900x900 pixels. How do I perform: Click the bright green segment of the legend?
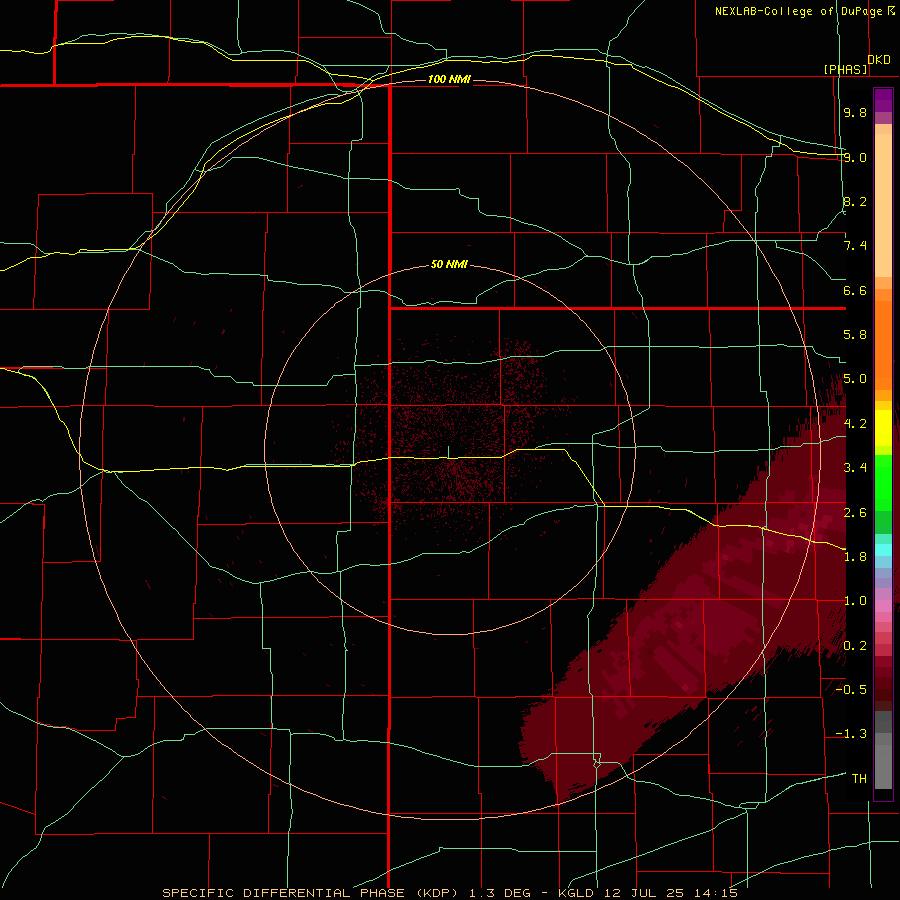click(883, 483)
